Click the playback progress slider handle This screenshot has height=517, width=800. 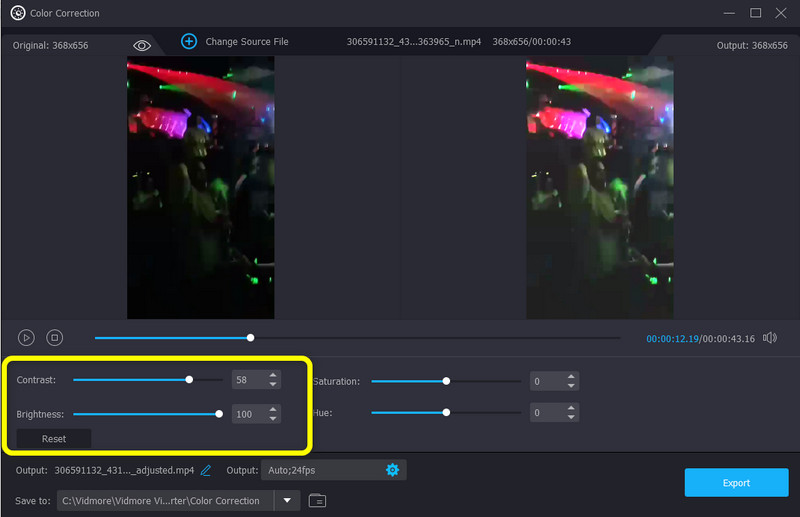(251, 338)
